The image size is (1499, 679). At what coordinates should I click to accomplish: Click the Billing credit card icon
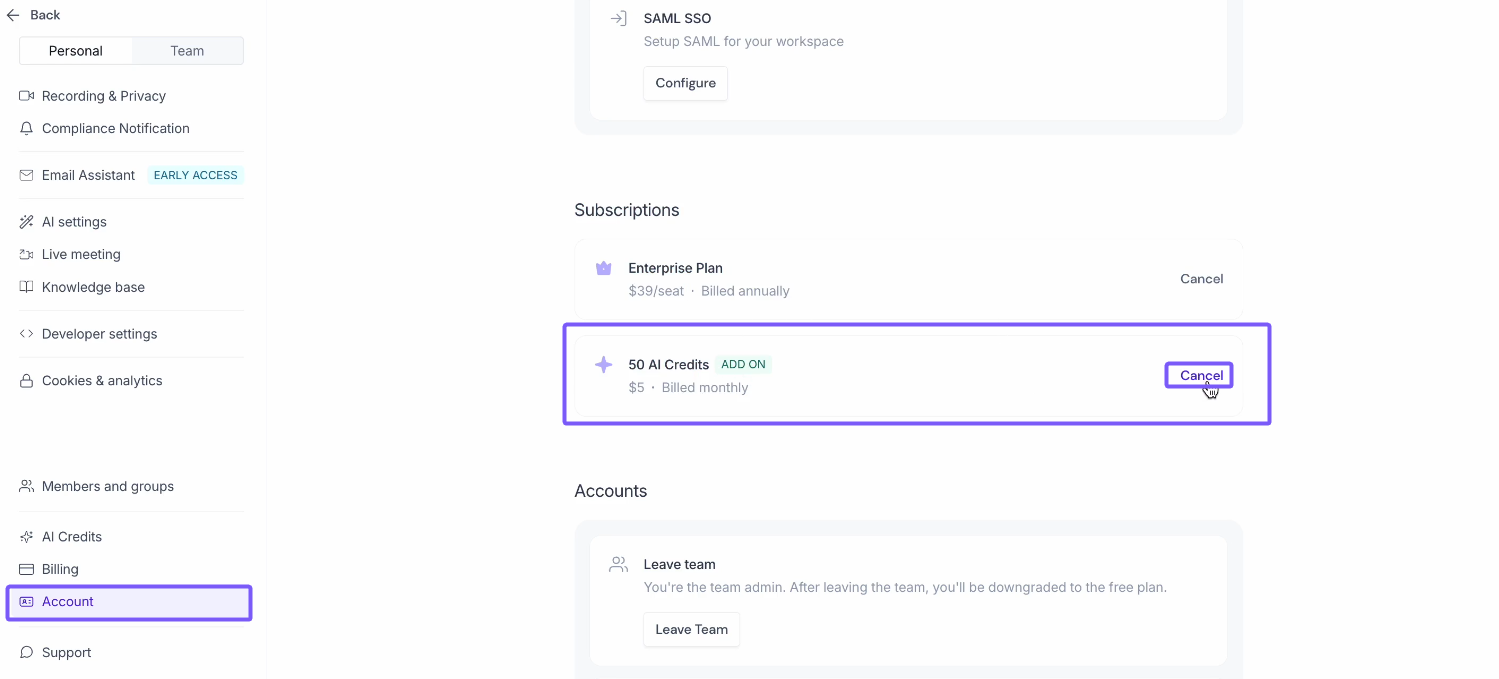[x=27, y=569]
